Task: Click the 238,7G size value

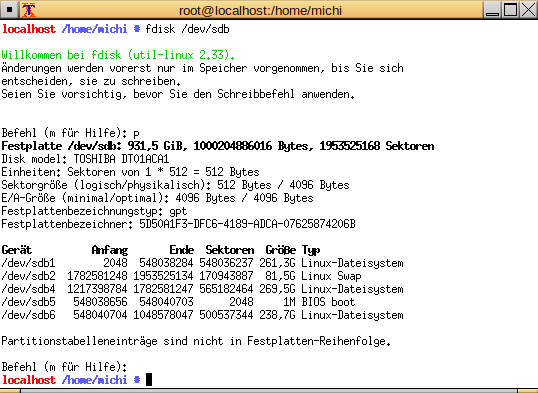Action: [x=277, y=315]
